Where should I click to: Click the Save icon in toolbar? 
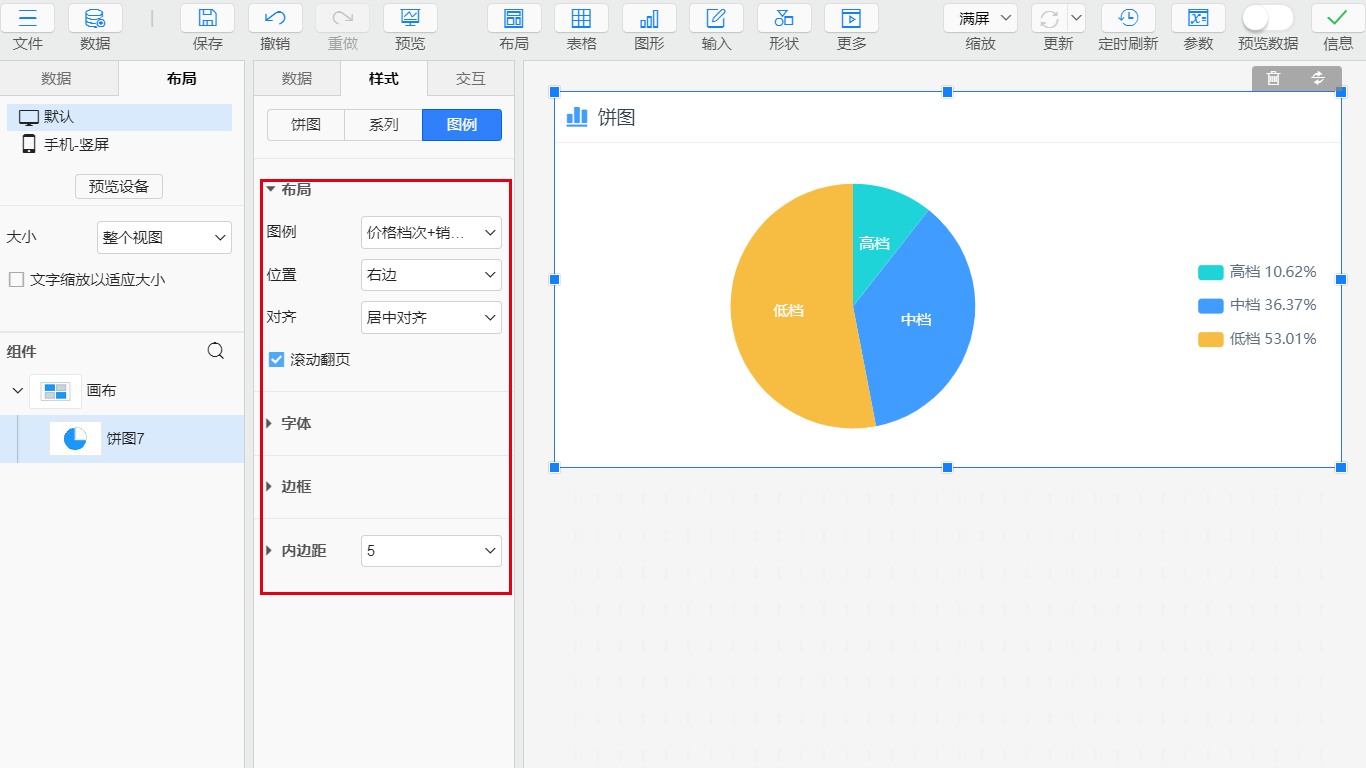click(x=207, y=18)
